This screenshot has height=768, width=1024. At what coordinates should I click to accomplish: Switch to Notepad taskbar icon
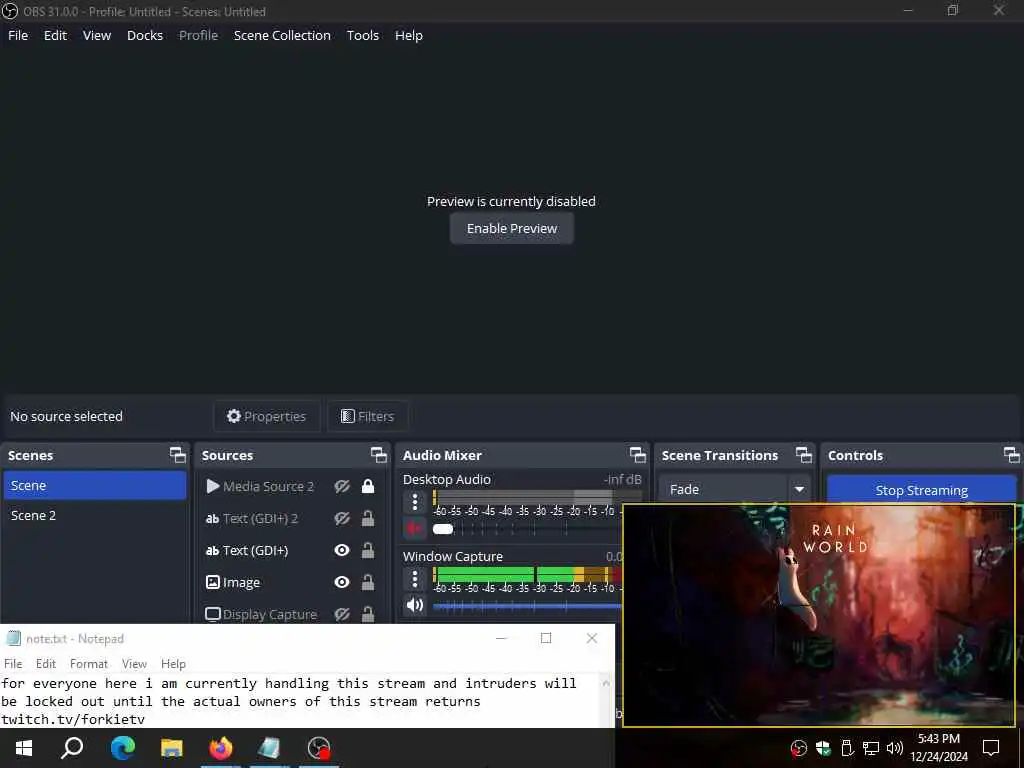point(269,748)
